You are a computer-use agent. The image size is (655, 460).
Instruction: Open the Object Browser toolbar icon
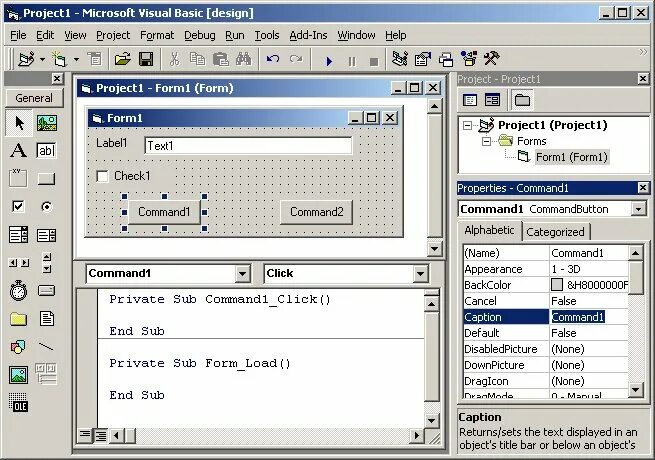pyautogui.click(x=469, y=59)
